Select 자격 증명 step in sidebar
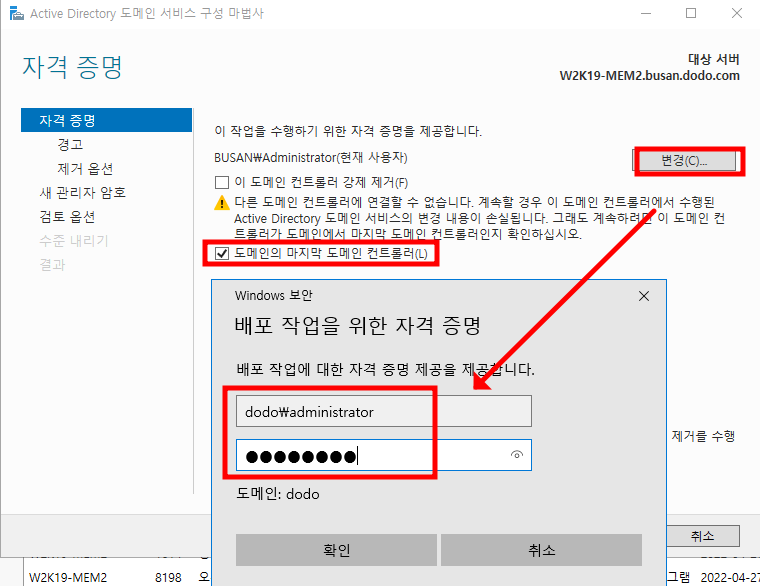 pyautogui.click(x=107, y=120)
